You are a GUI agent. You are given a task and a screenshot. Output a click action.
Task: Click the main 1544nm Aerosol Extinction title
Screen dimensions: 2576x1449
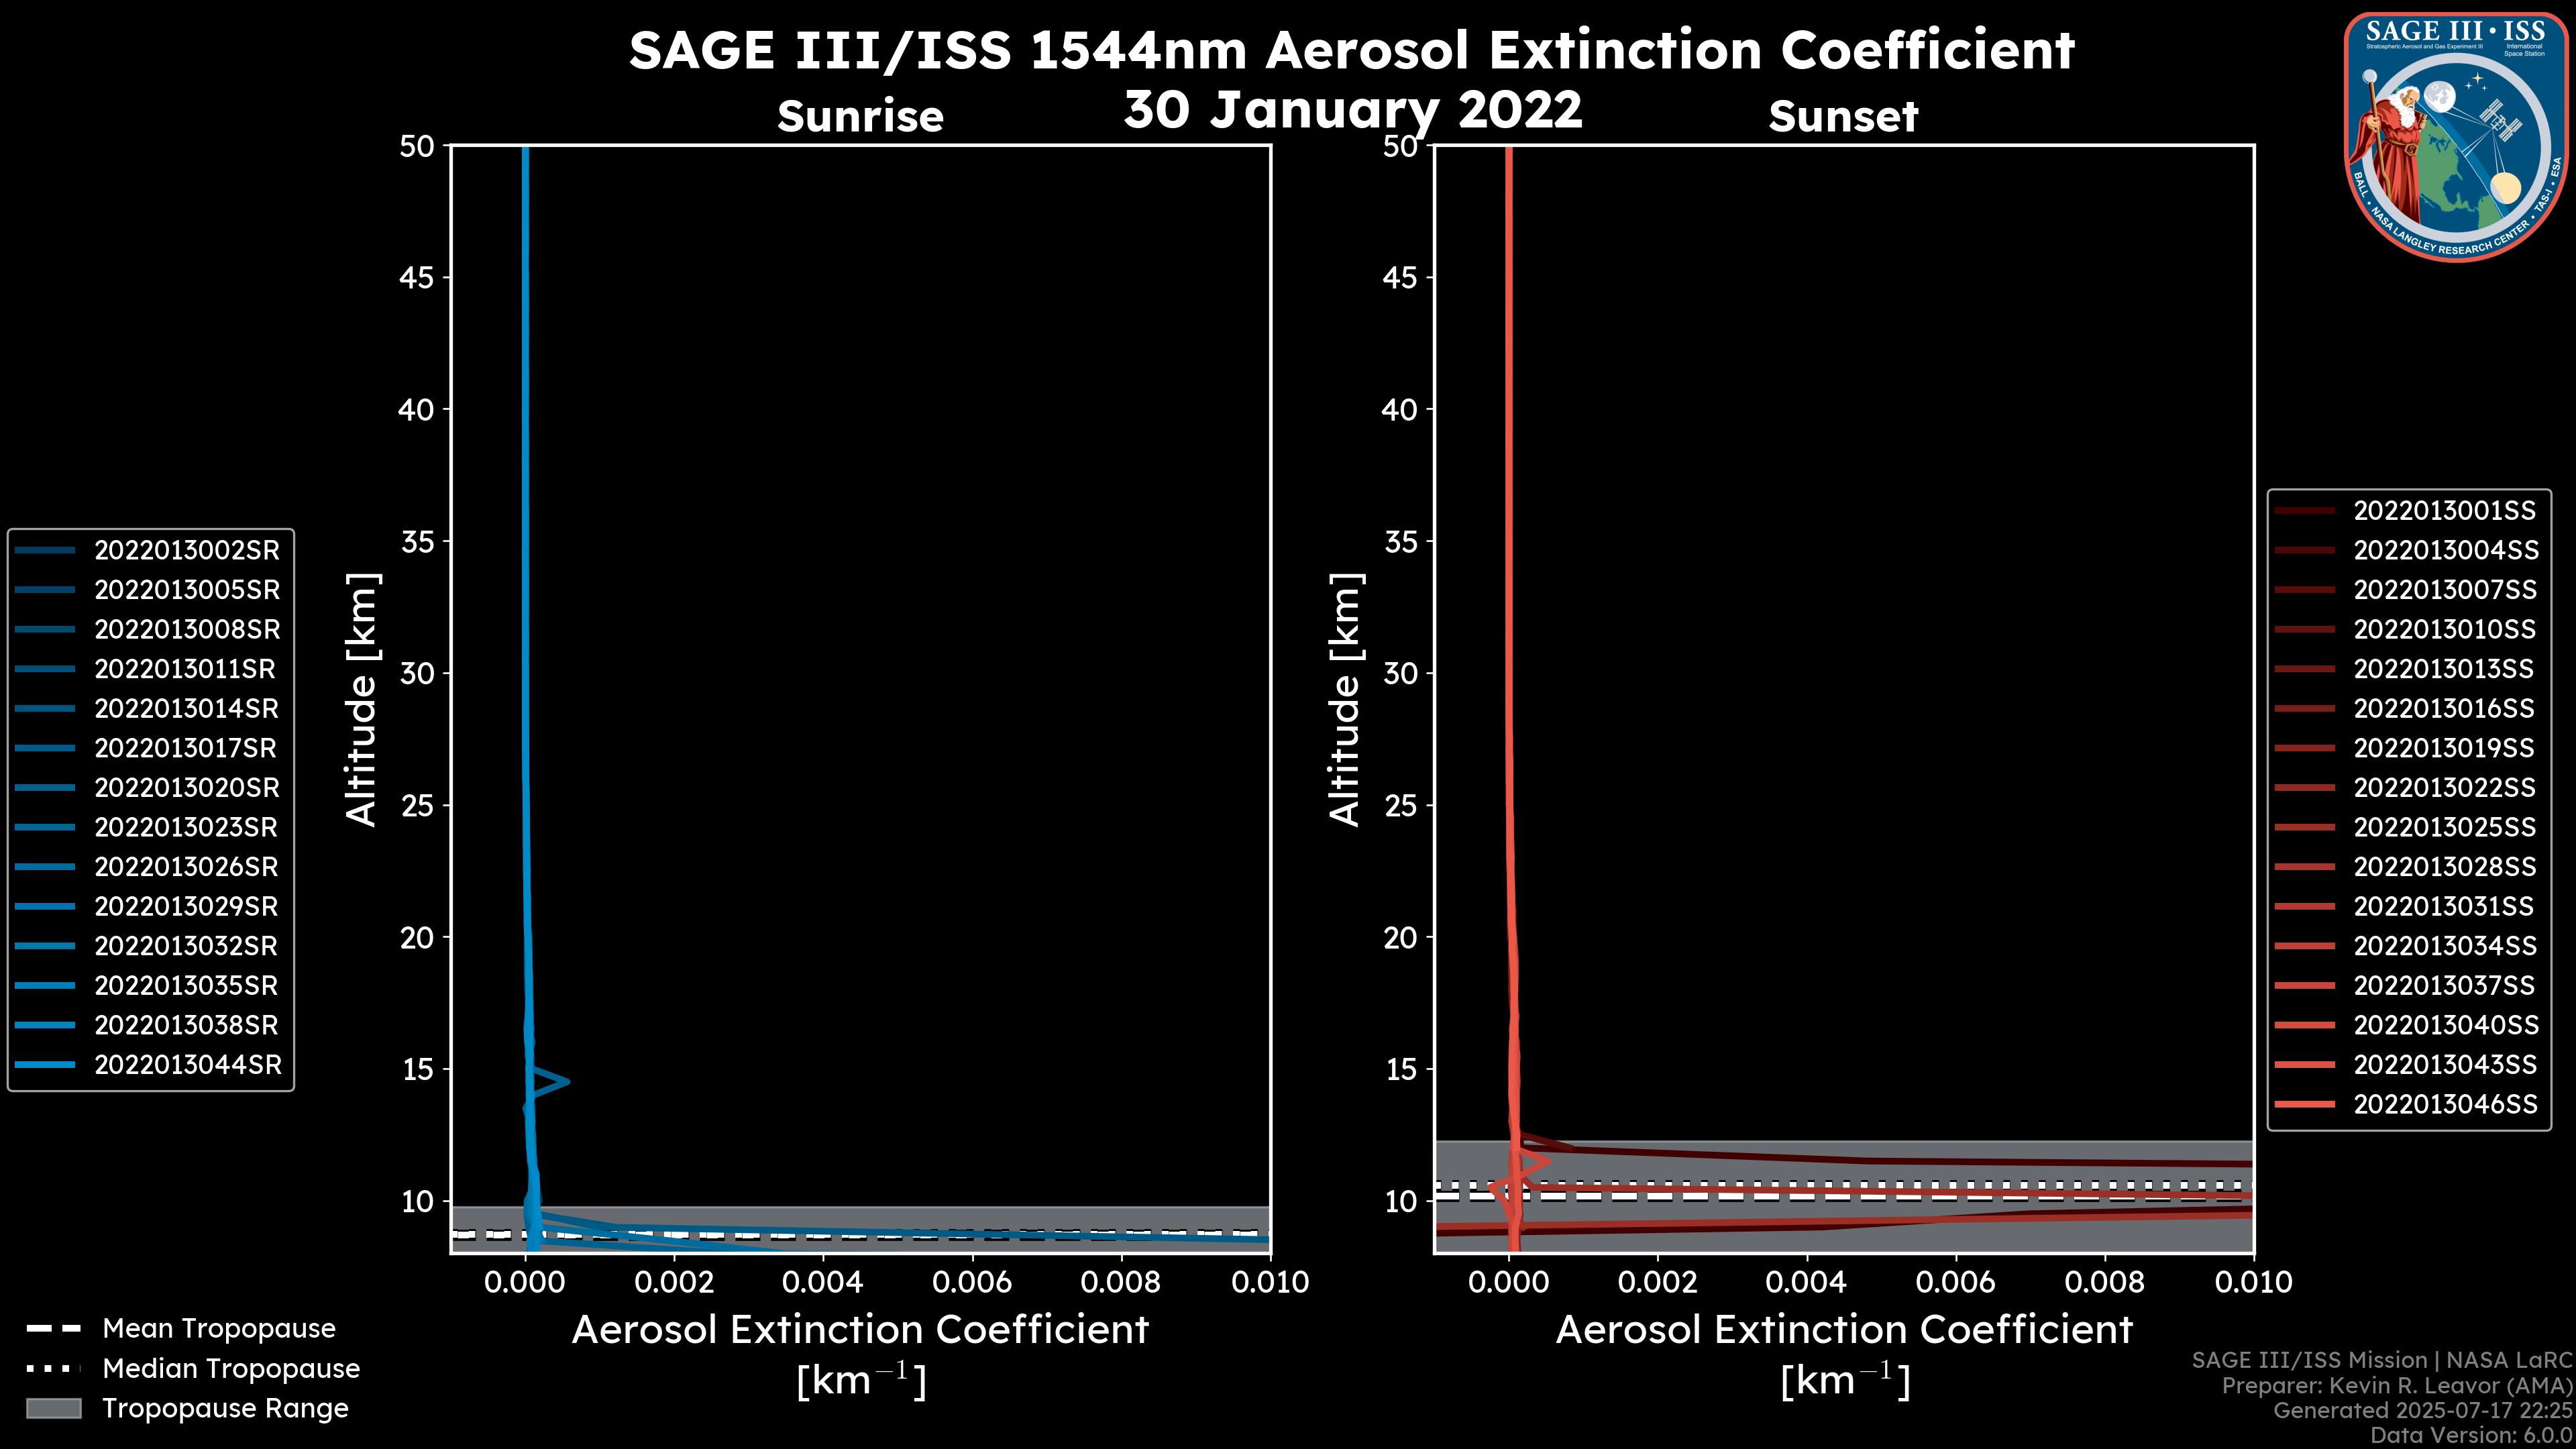pos(1351,50)
